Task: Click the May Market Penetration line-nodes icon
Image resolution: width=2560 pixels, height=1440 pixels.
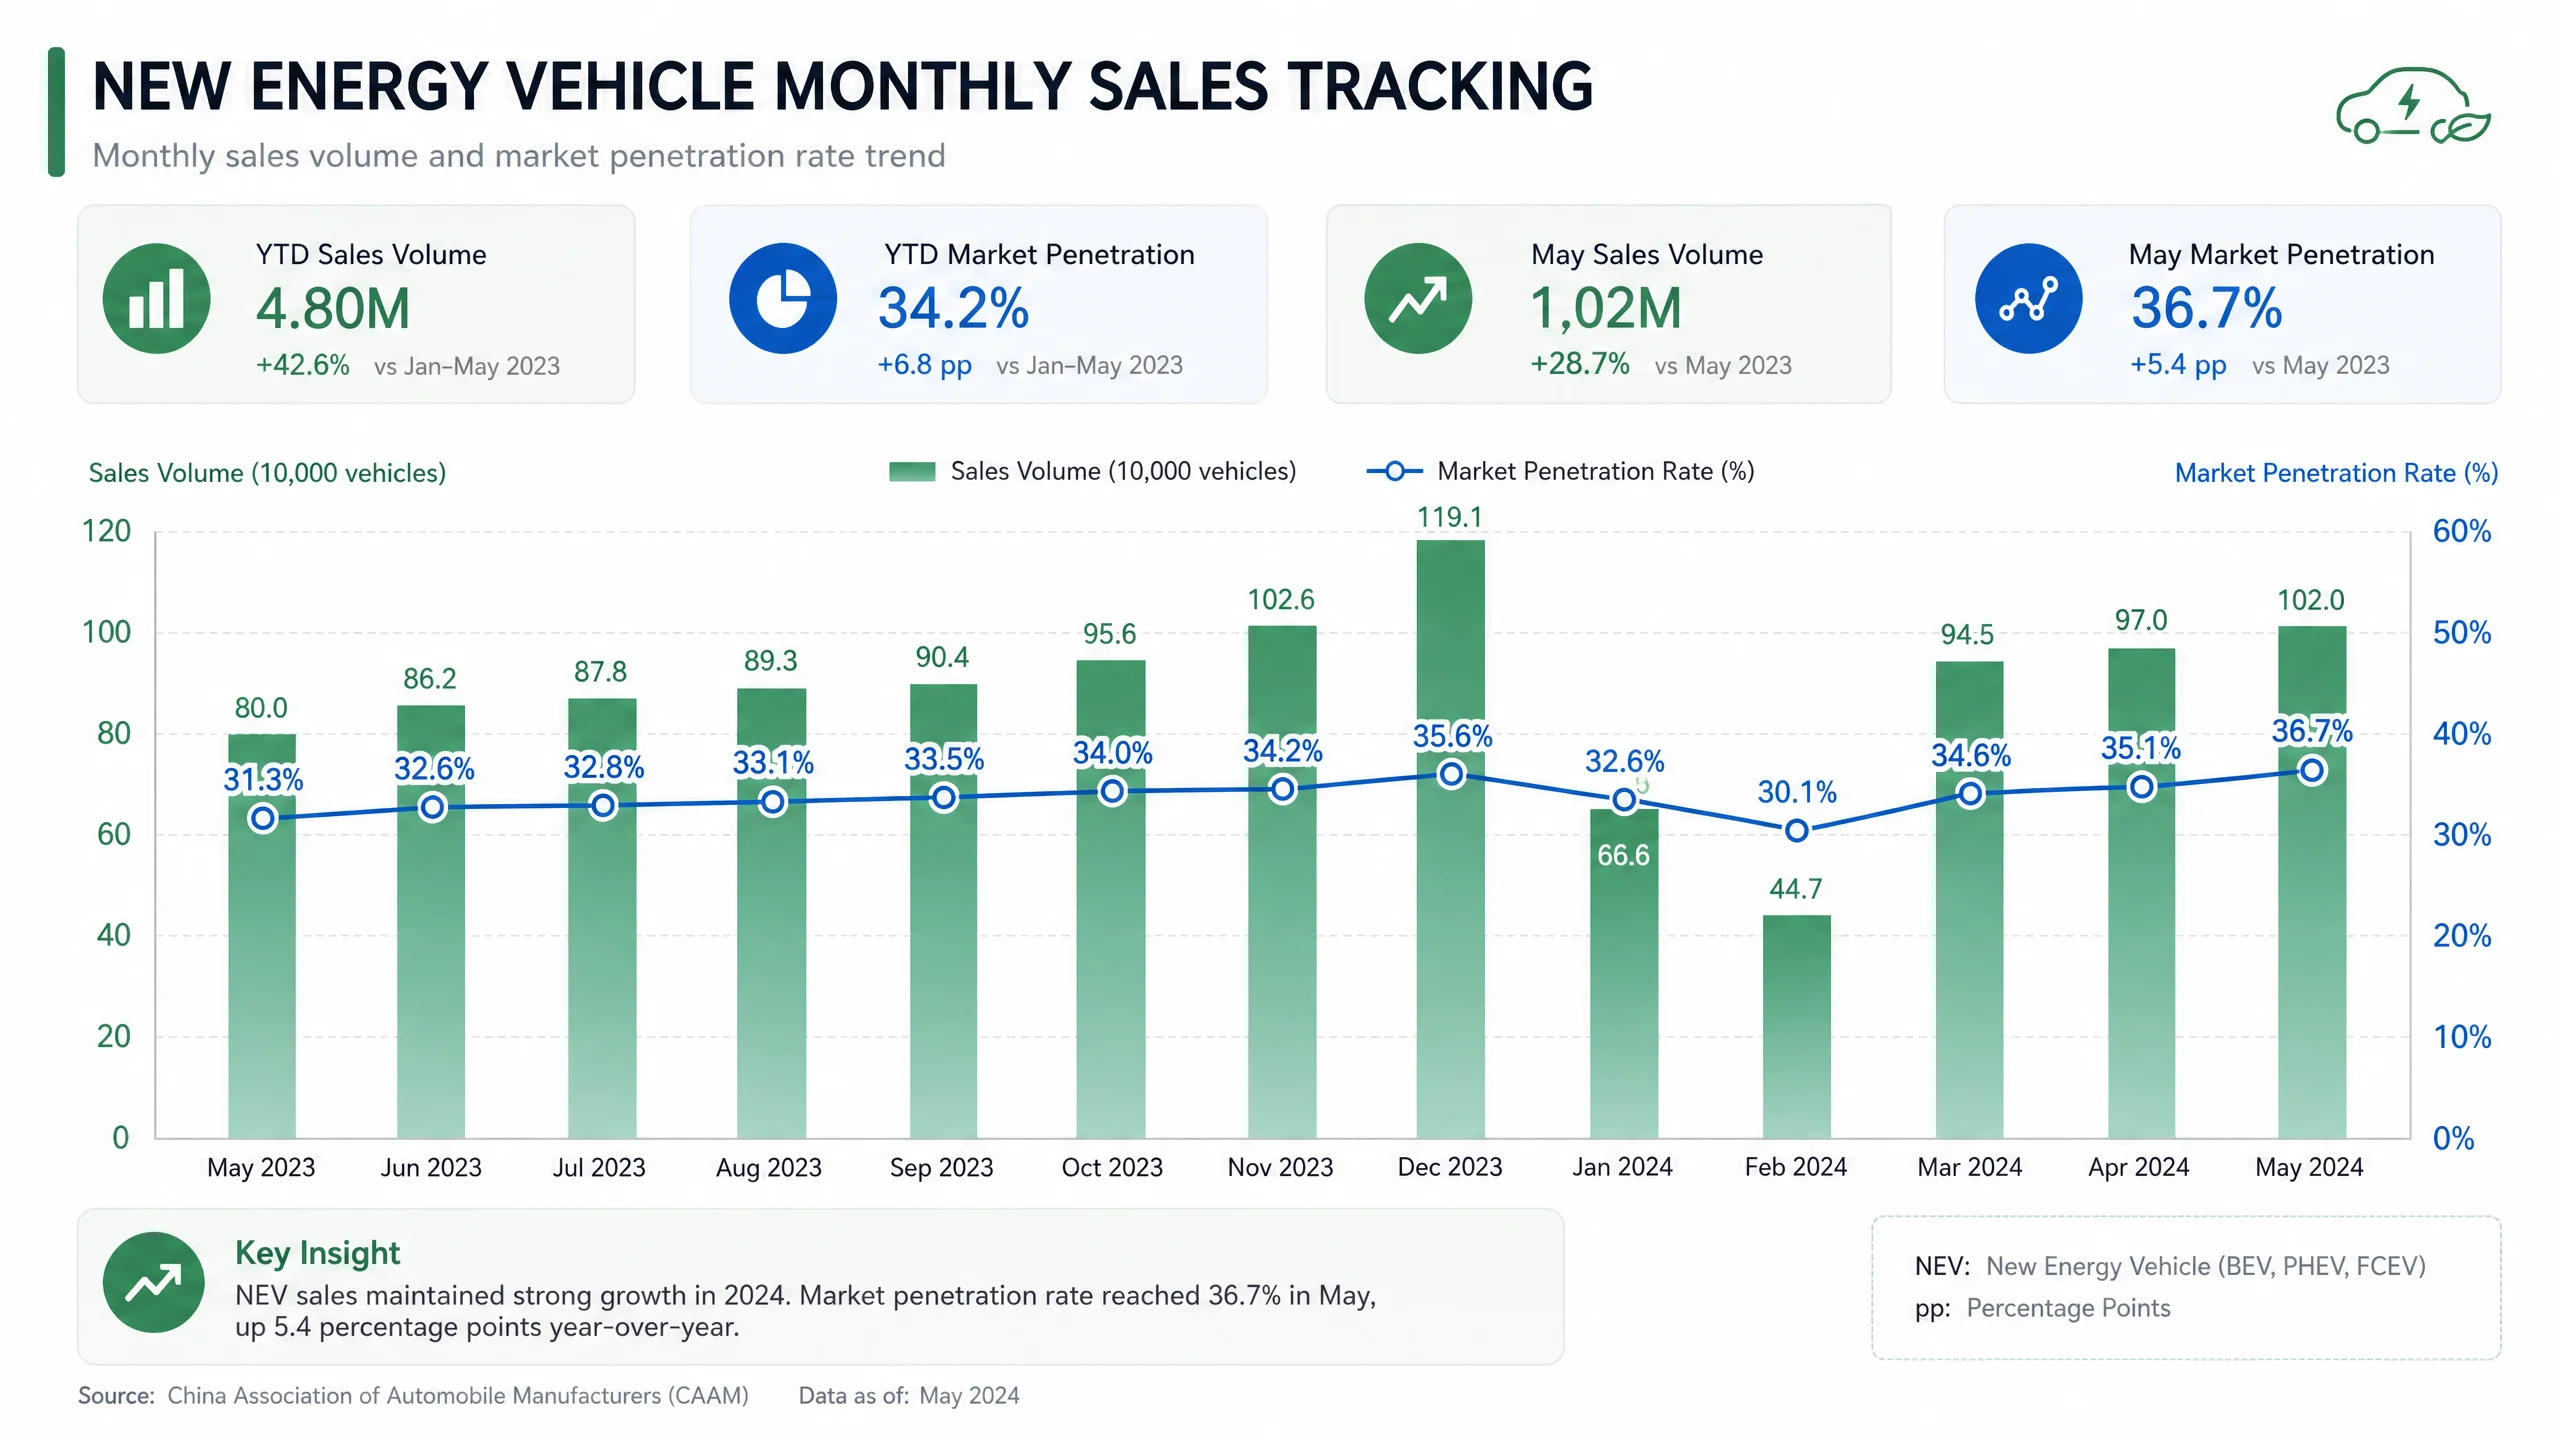Action: [2028, 298]
